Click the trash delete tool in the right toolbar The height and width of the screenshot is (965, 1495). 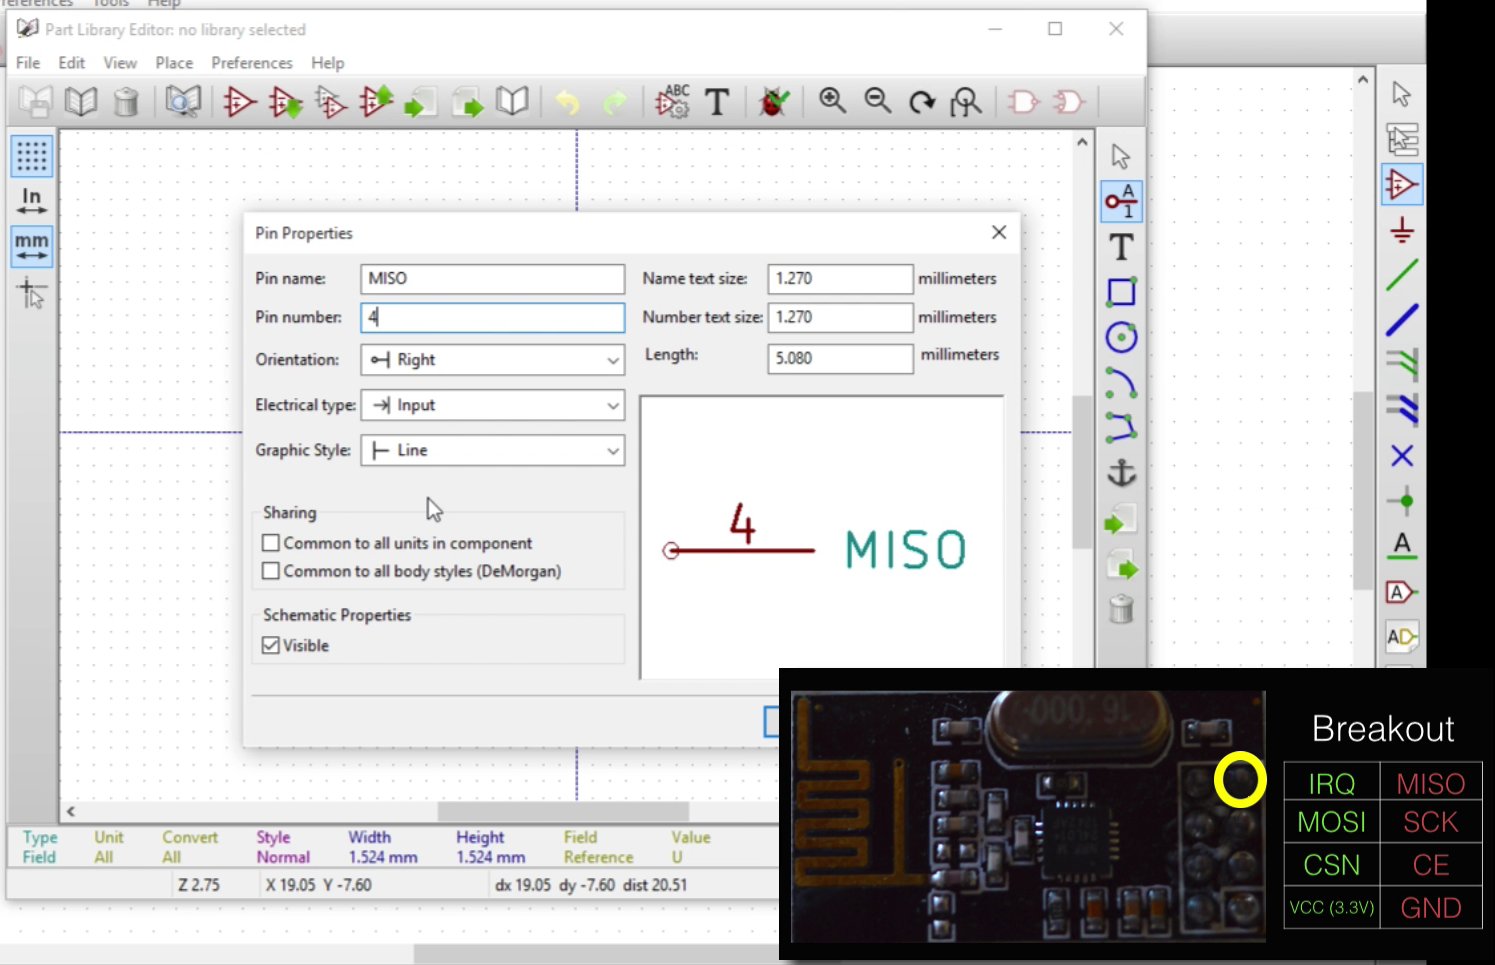click(x=1121, y=608)
